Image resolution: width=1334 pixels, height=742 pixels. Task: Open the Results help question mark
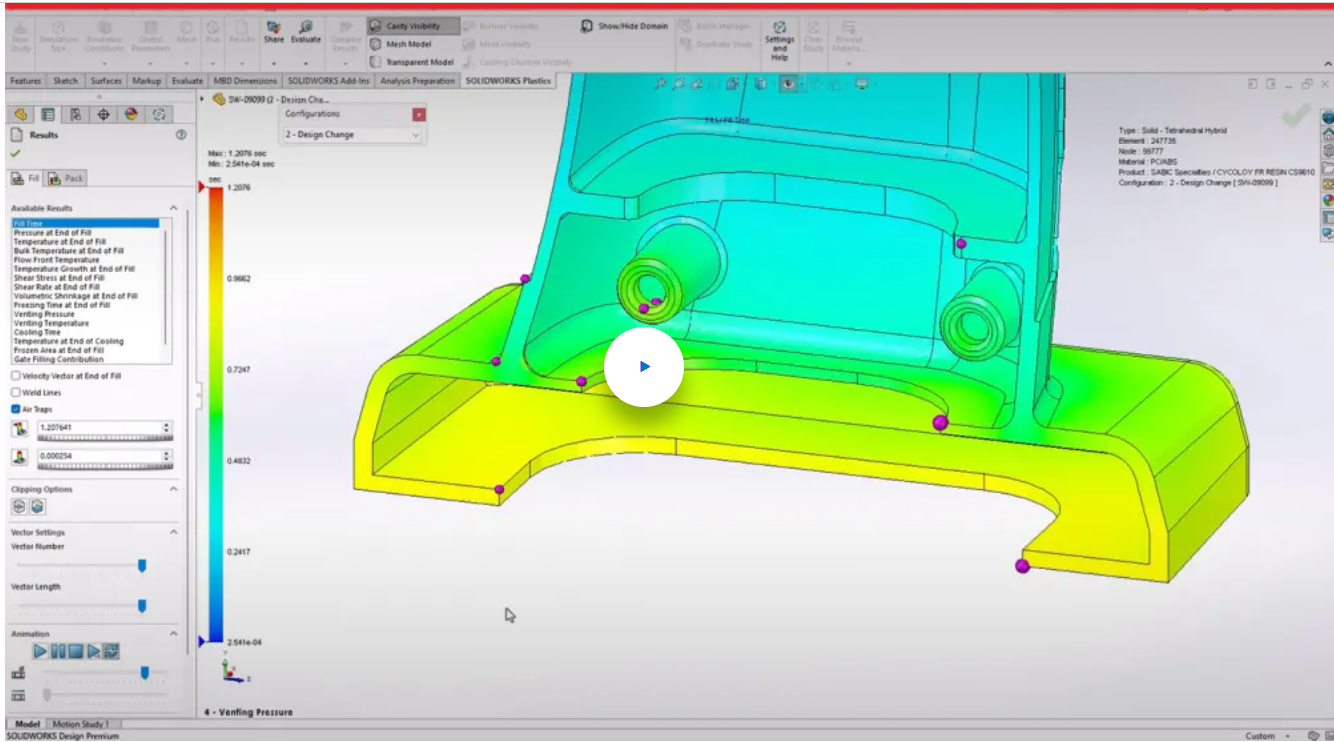point(182,134)
